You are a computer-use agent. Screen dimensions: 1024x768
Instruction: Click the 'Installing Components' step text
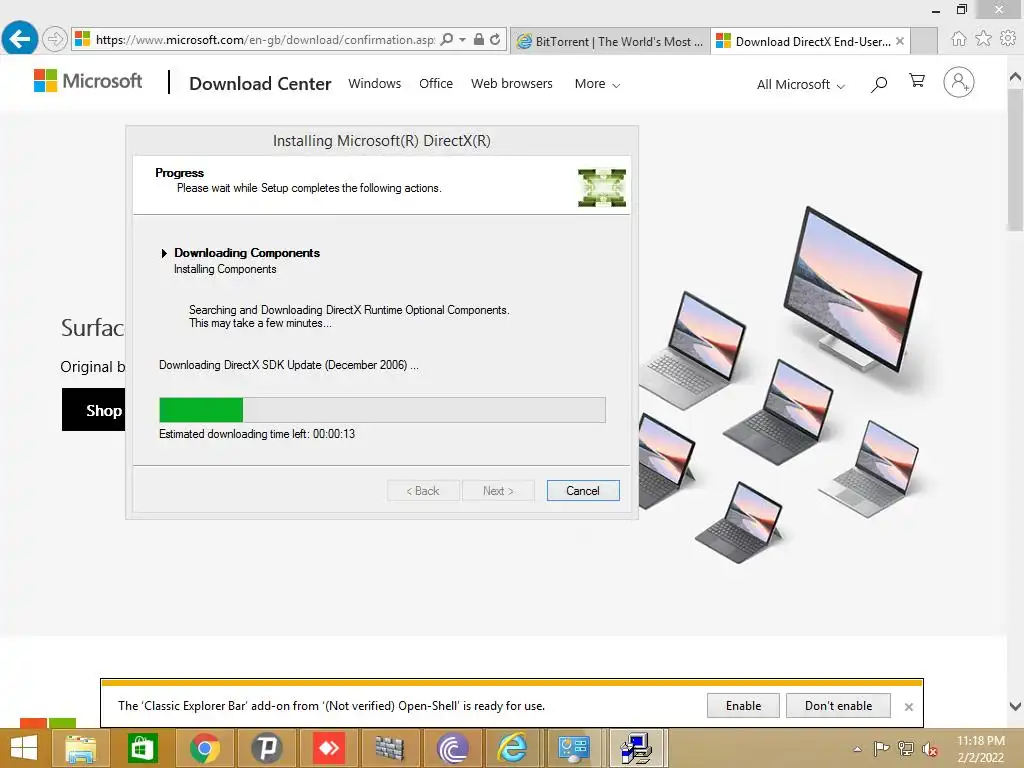click(225, 269)
